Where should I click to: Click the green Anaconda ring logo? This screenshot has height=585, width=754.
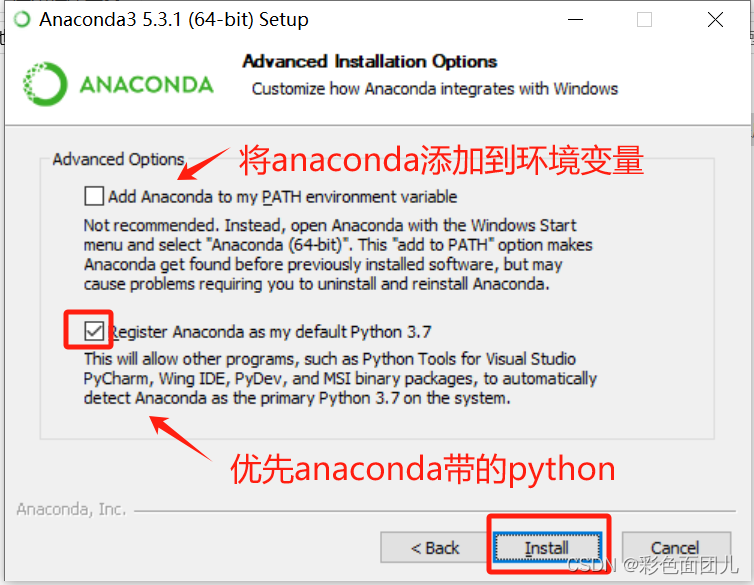pos(45,84)
